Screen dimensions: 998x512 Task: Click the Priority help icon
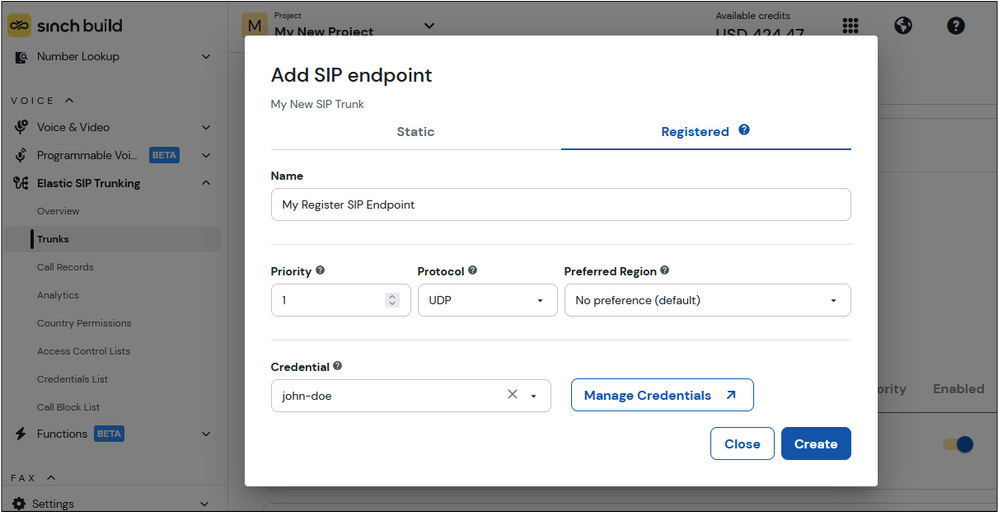click(320, 270)
